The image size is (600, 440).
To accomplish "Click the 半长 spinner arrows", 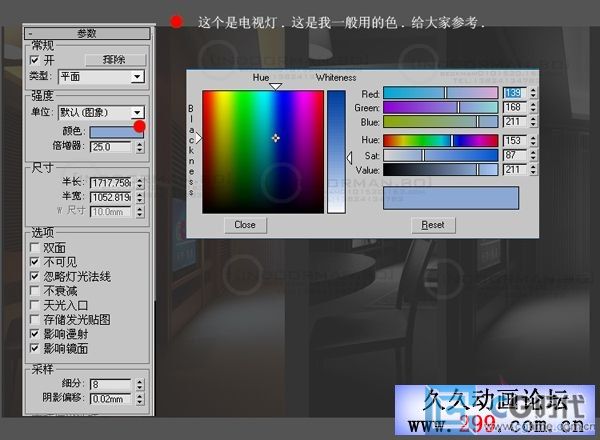I will (140, 183).
